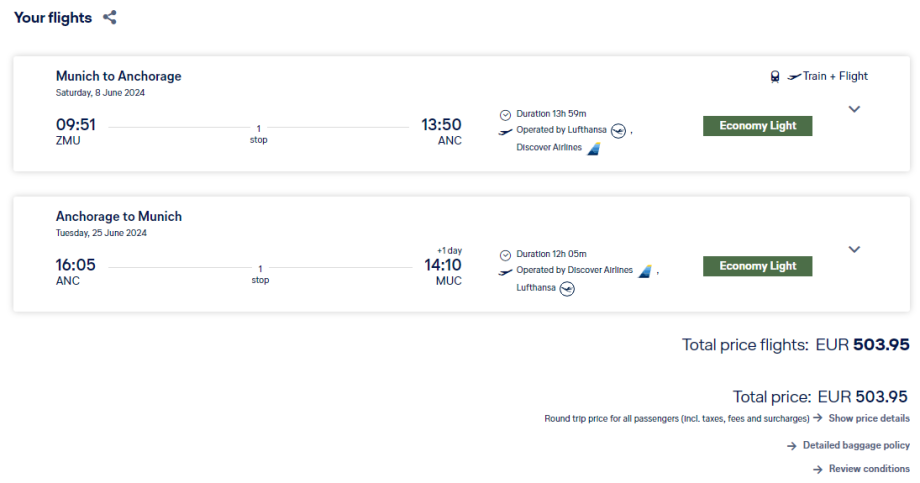Click the 1 stop label on return flight
920x483 pixels.
point(259,274)
